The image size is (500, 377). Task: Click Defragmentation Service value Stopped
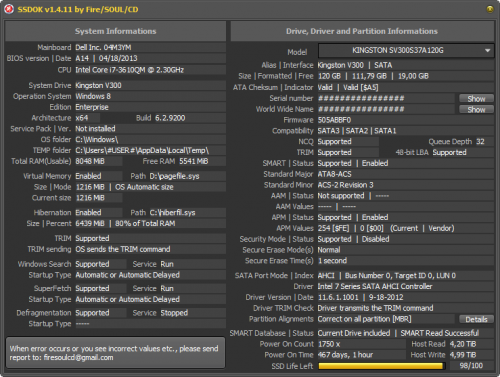174,313
